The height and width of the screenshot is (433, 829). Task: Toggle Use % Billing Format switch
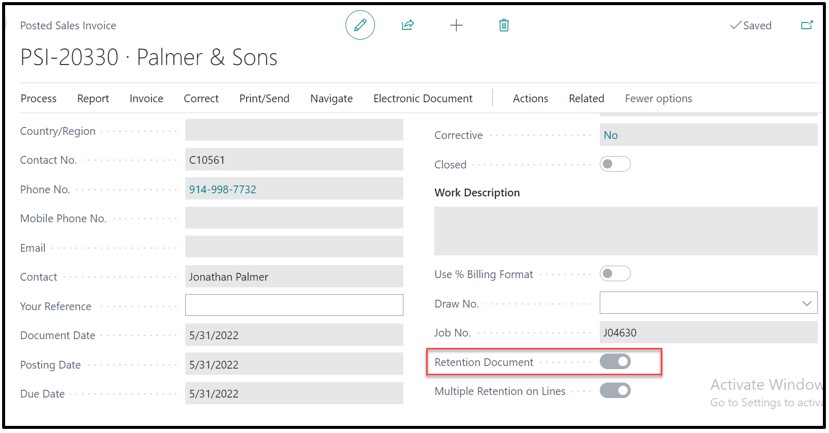[615, 274]
